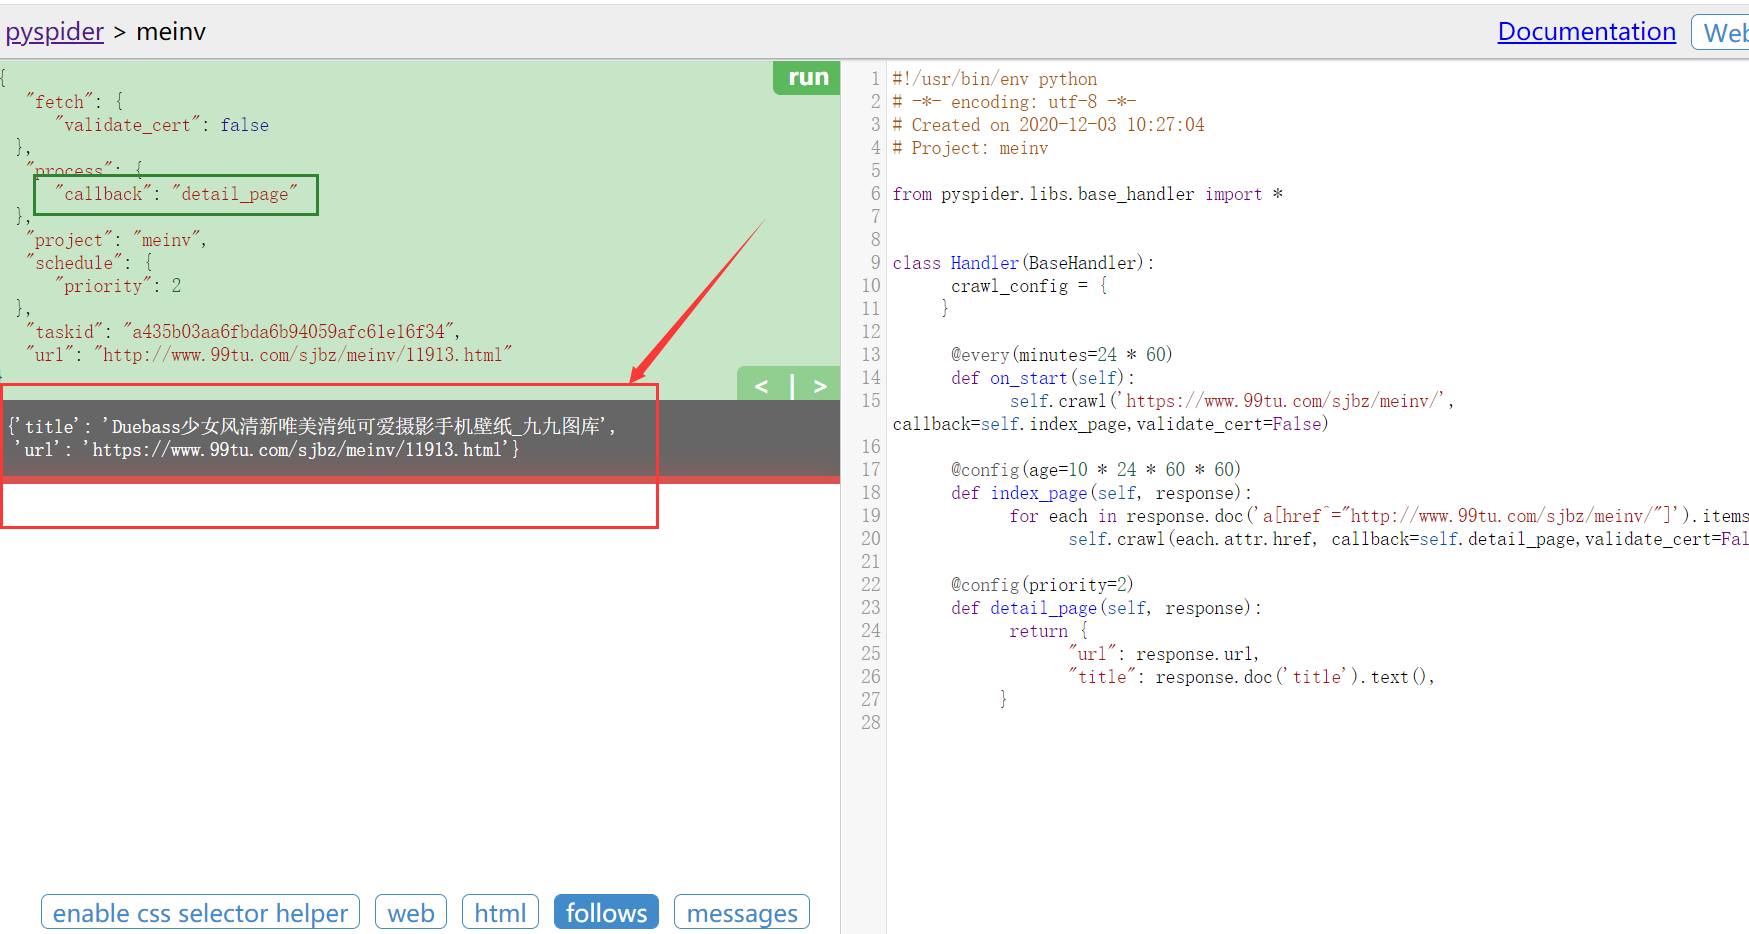Click the class Handler definition line
The width and height of the screenshot is (1749, 934).
[x=1024, y=263]
